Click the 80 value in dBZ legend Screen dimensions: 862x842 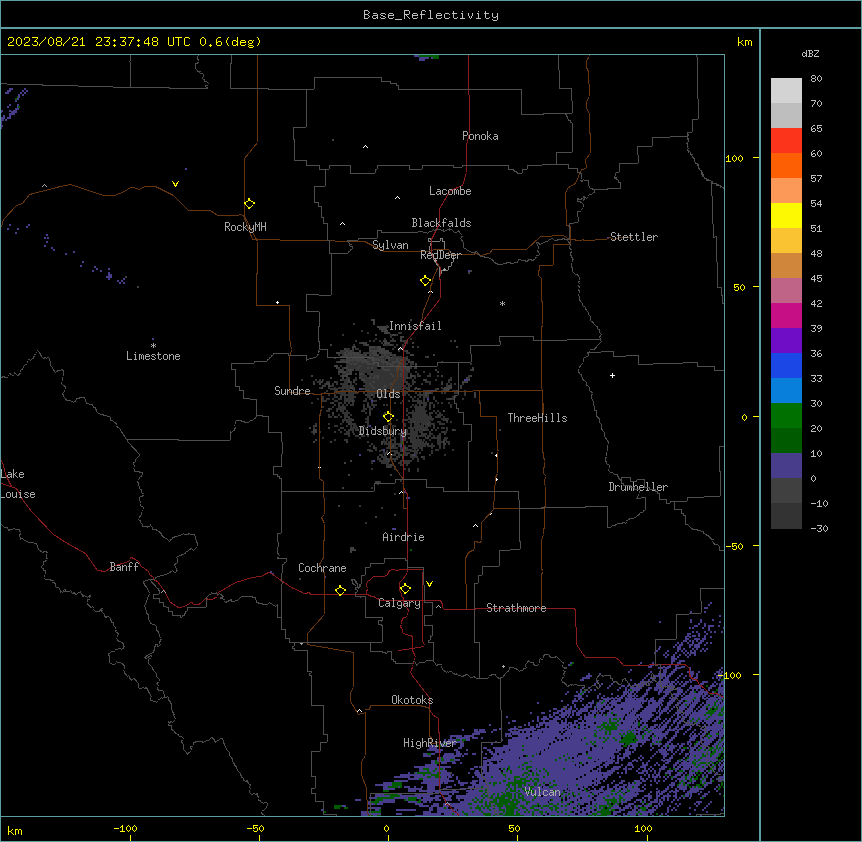(816, 79)
